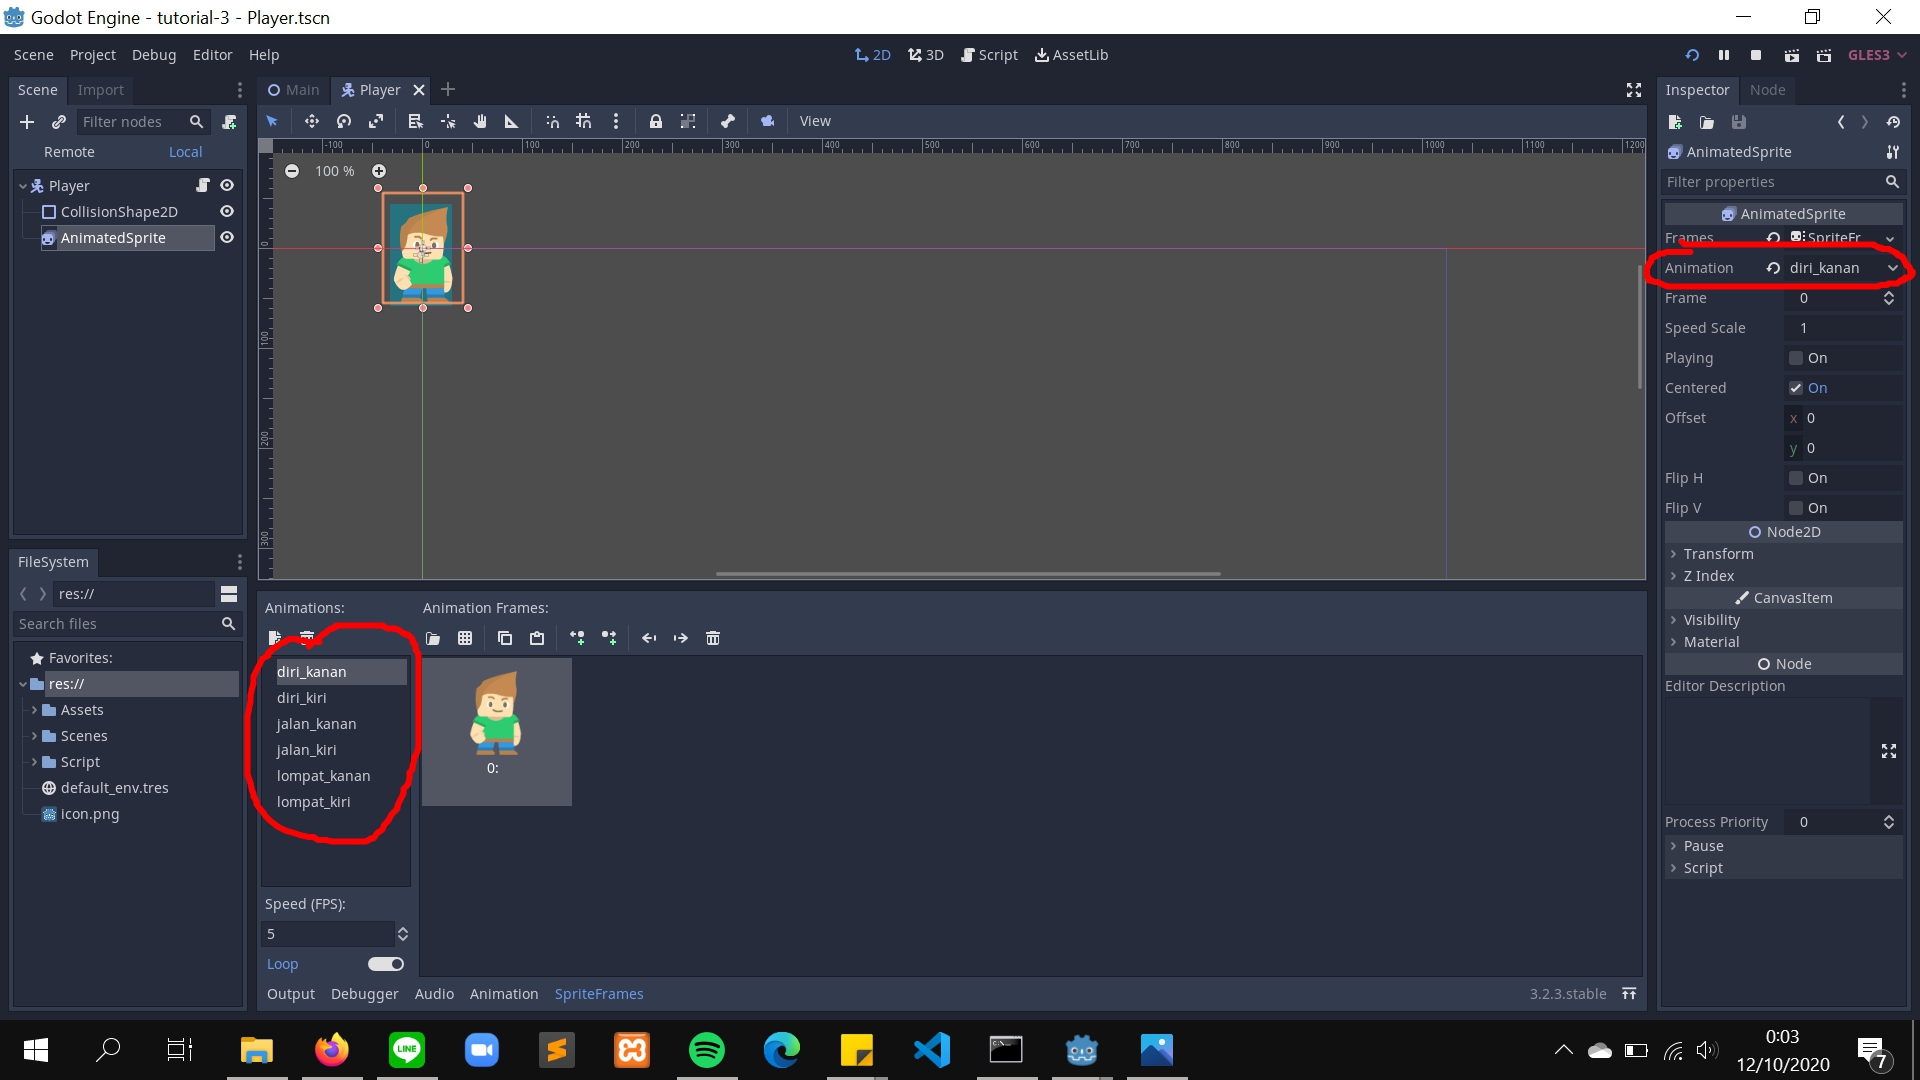Viewport: 1920px width, 1080px height.
Task: Click the Load Resource folder icon in frames toolbar
Action: click(x=433, y=638)
